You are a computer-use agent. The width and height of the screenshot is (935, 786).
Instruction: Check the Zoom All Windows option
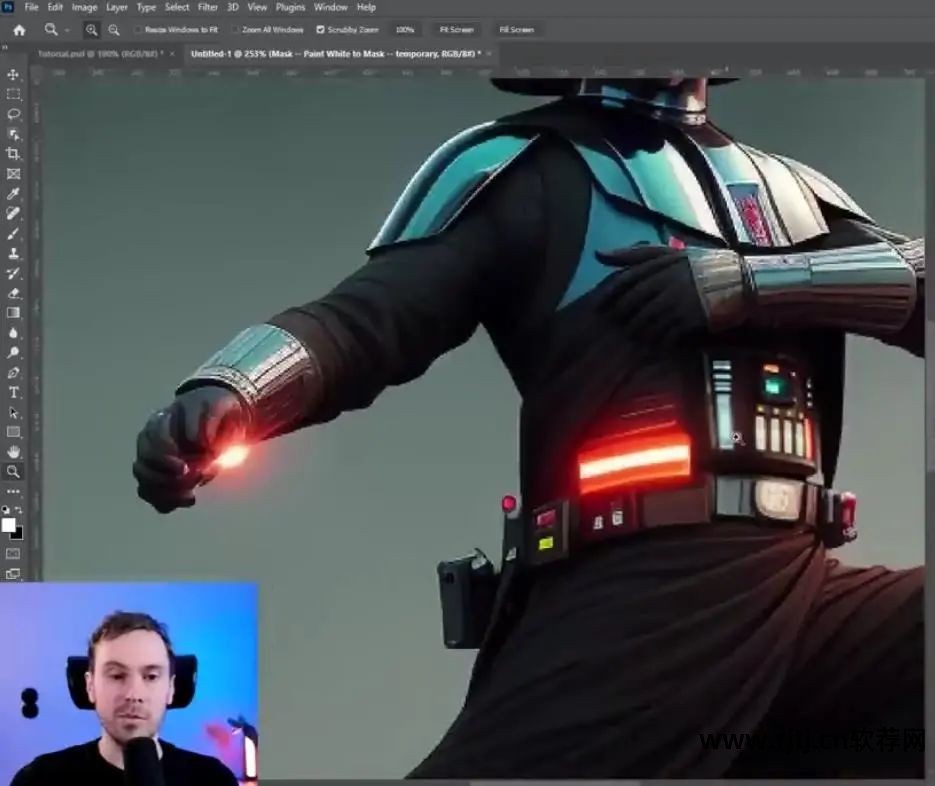pyautogui.click(x=236, y=30)
